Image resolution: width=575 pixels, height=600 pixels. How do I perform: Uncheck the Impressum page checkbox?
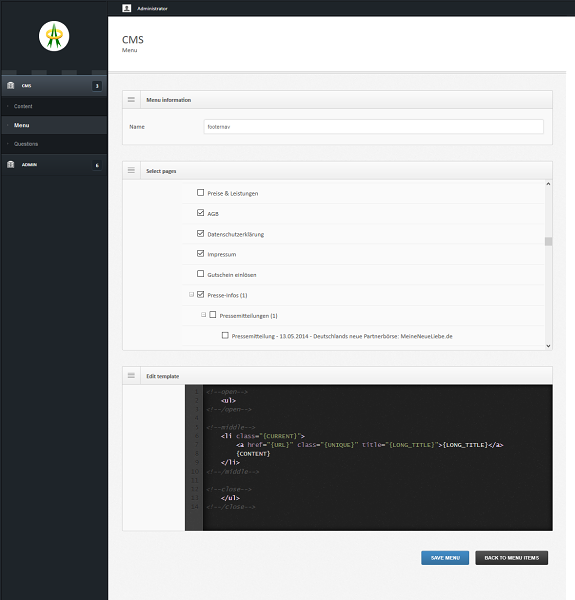(x=200, y=253)
